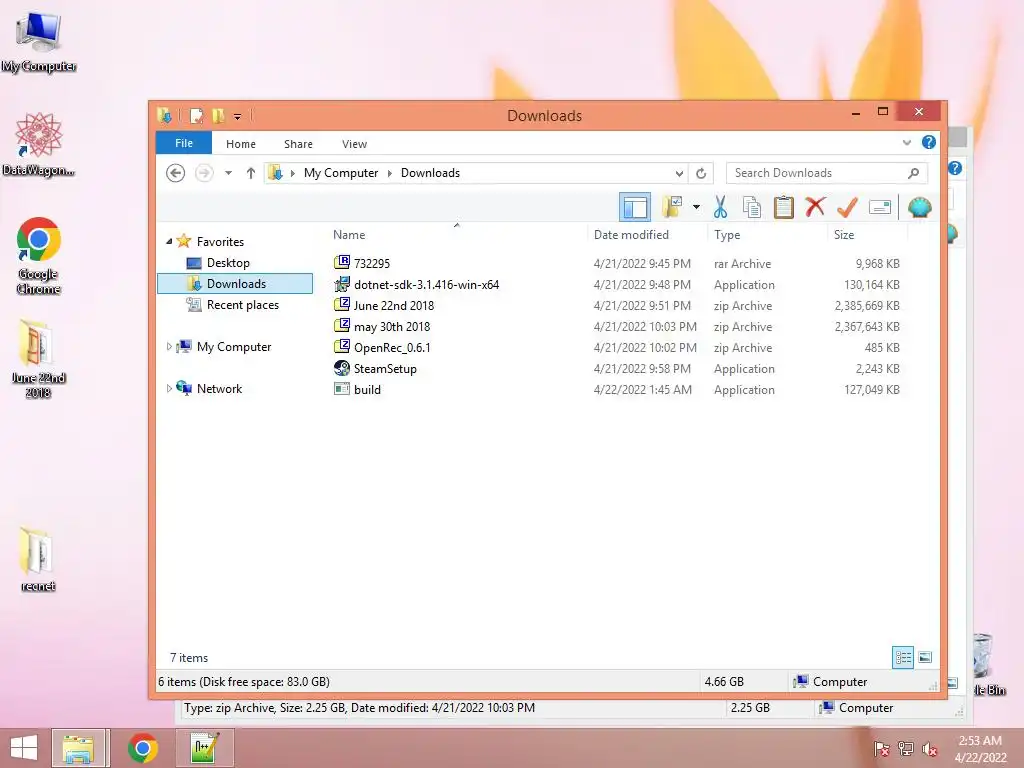Viewport: 1024px width, 768px height.
Task: Select the recnet desktop folder
Action: [x=38, y=558]
